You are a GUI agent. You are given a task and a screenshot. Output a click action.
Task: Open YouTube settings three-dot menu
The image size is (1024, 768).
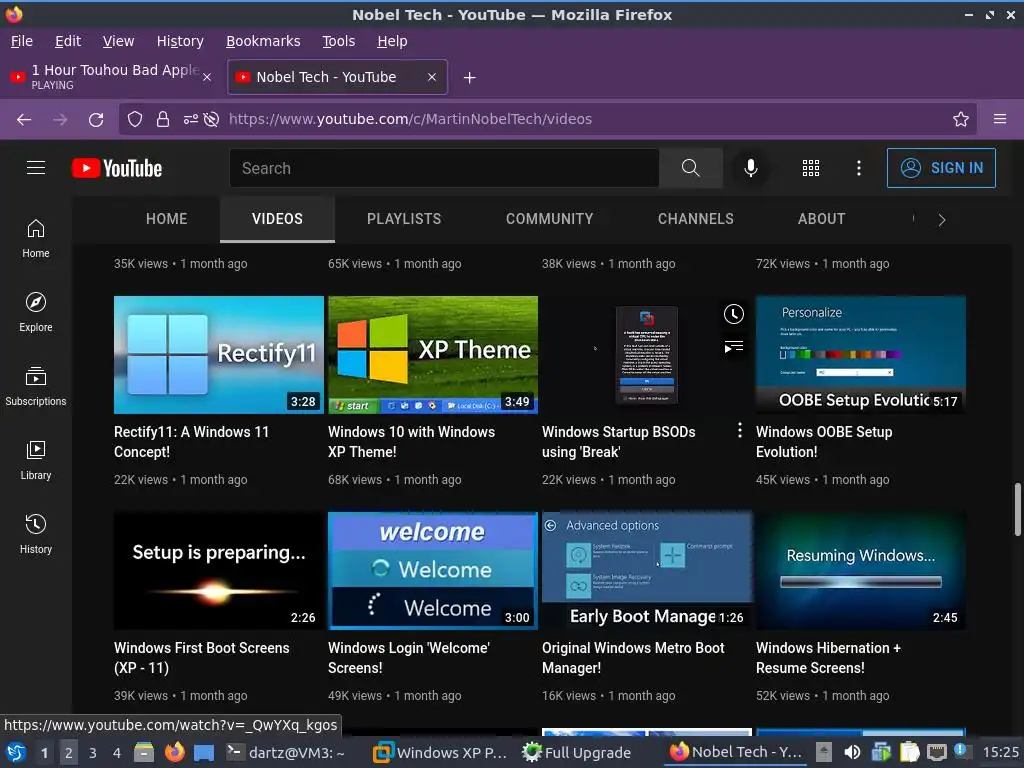pyautogui.click(x=859, y=168)
